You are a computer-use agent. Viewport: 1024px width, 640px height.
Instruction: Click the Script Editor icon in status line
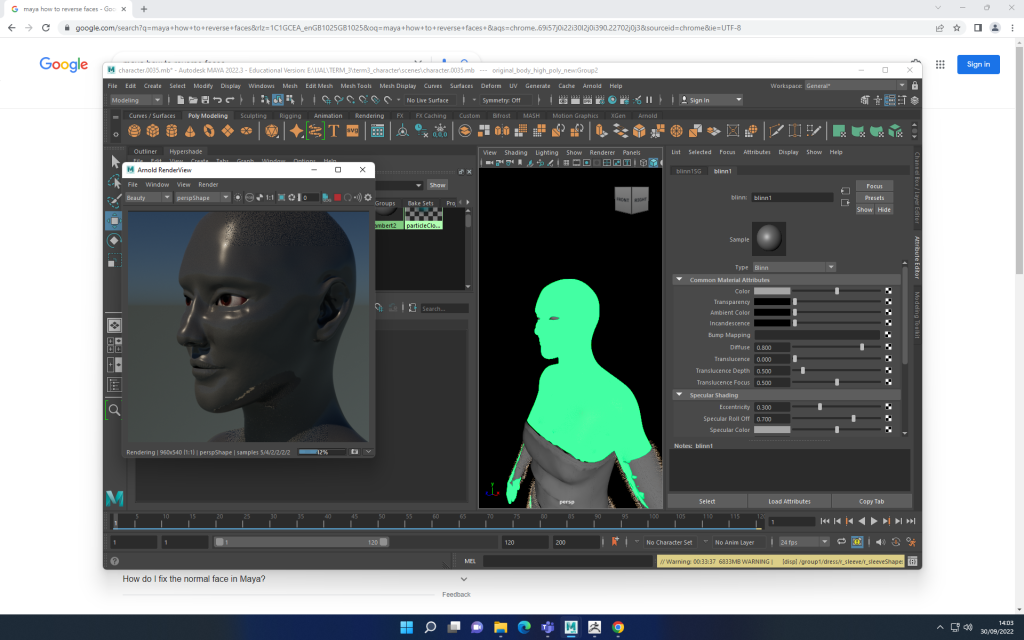click(912, 561)
